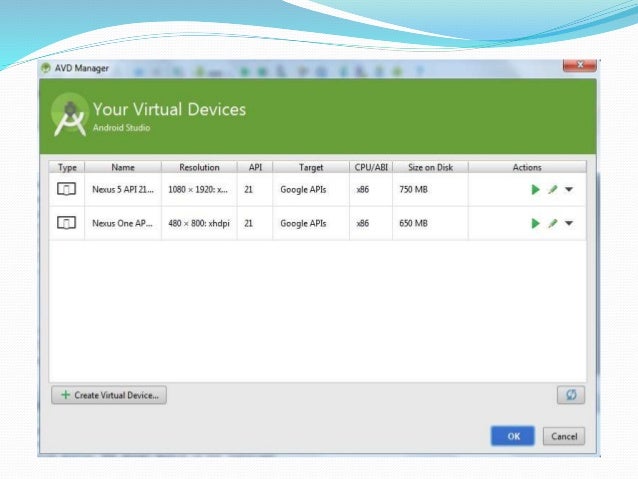This screenshot has width=638, height=479.
Task: Edit the Nexus 5 API 21 device
Action: pos(552,189)
